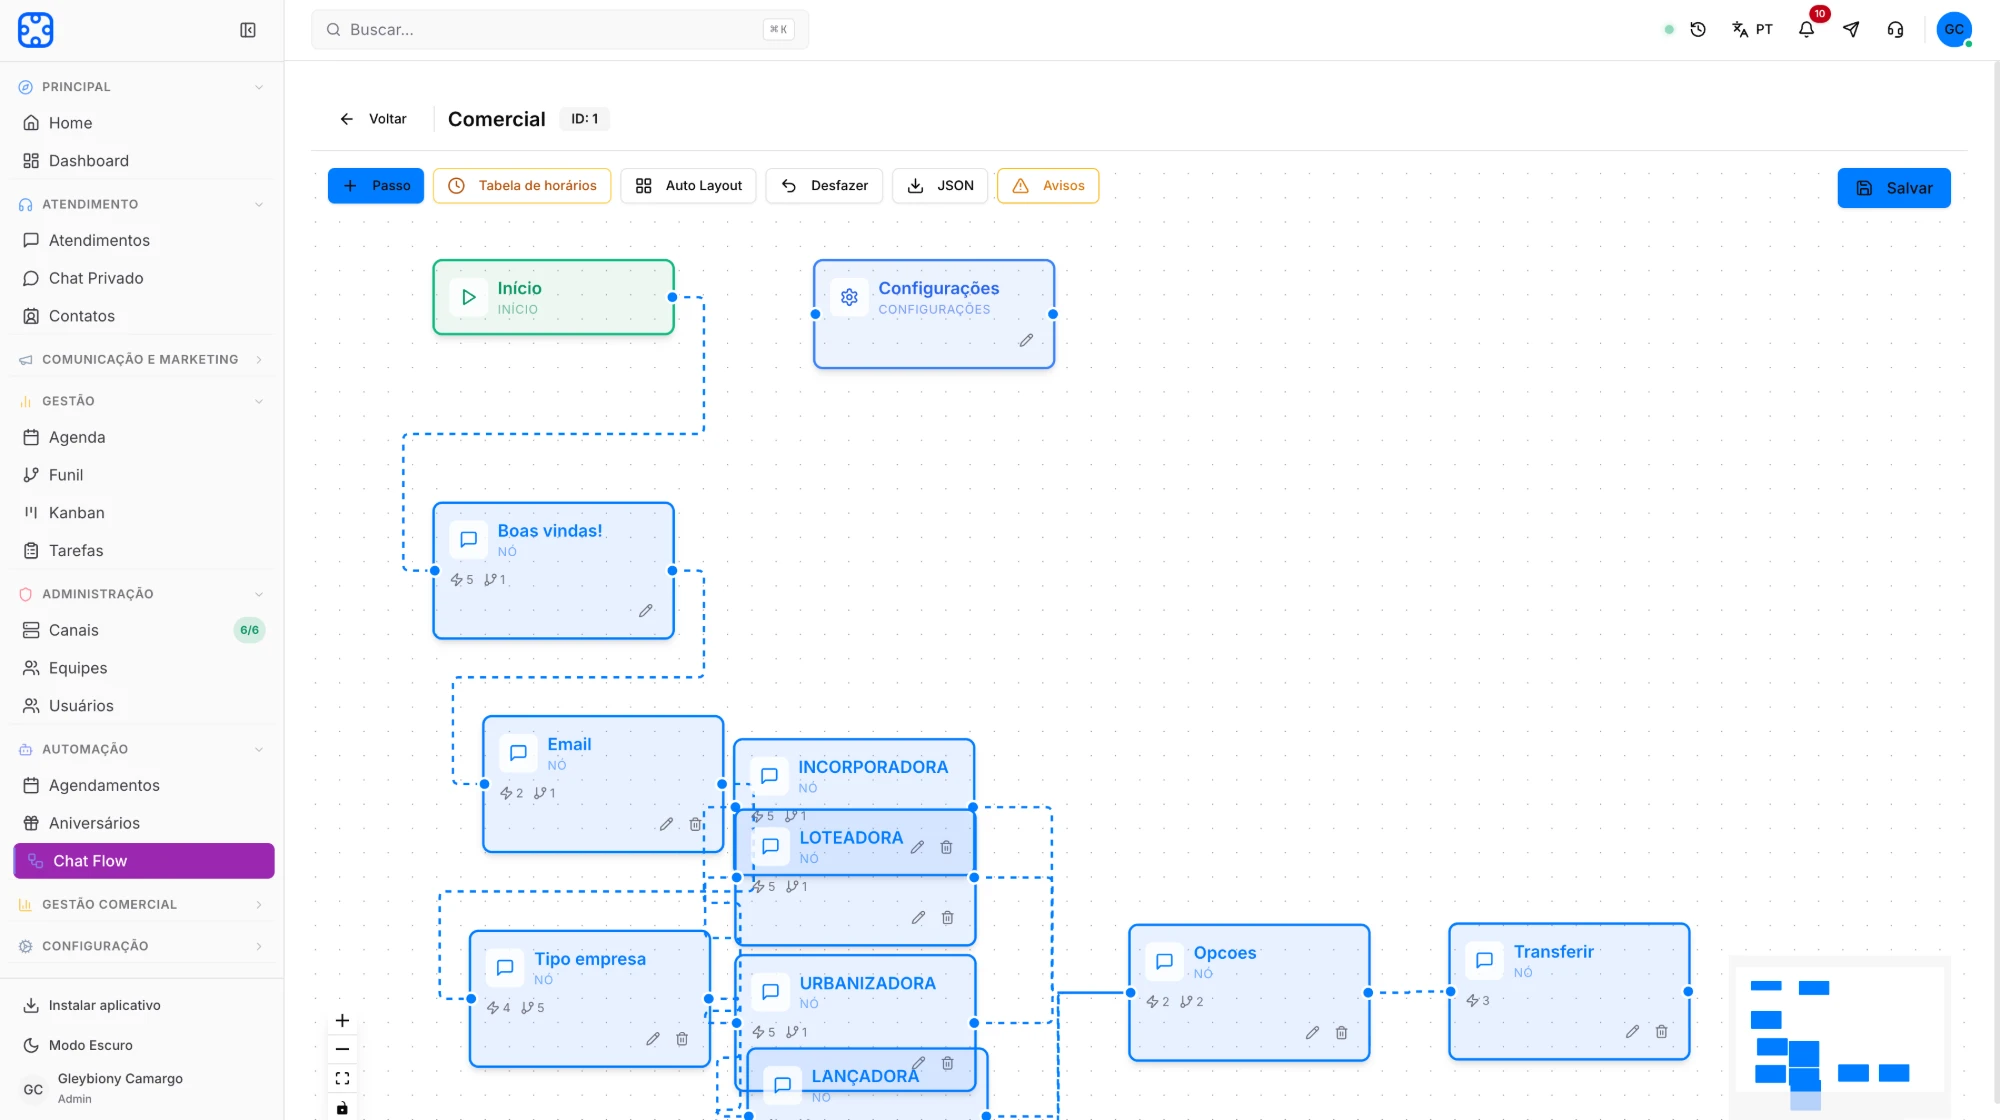
Task: Open the Avisos warnings
Action: 1048,186
